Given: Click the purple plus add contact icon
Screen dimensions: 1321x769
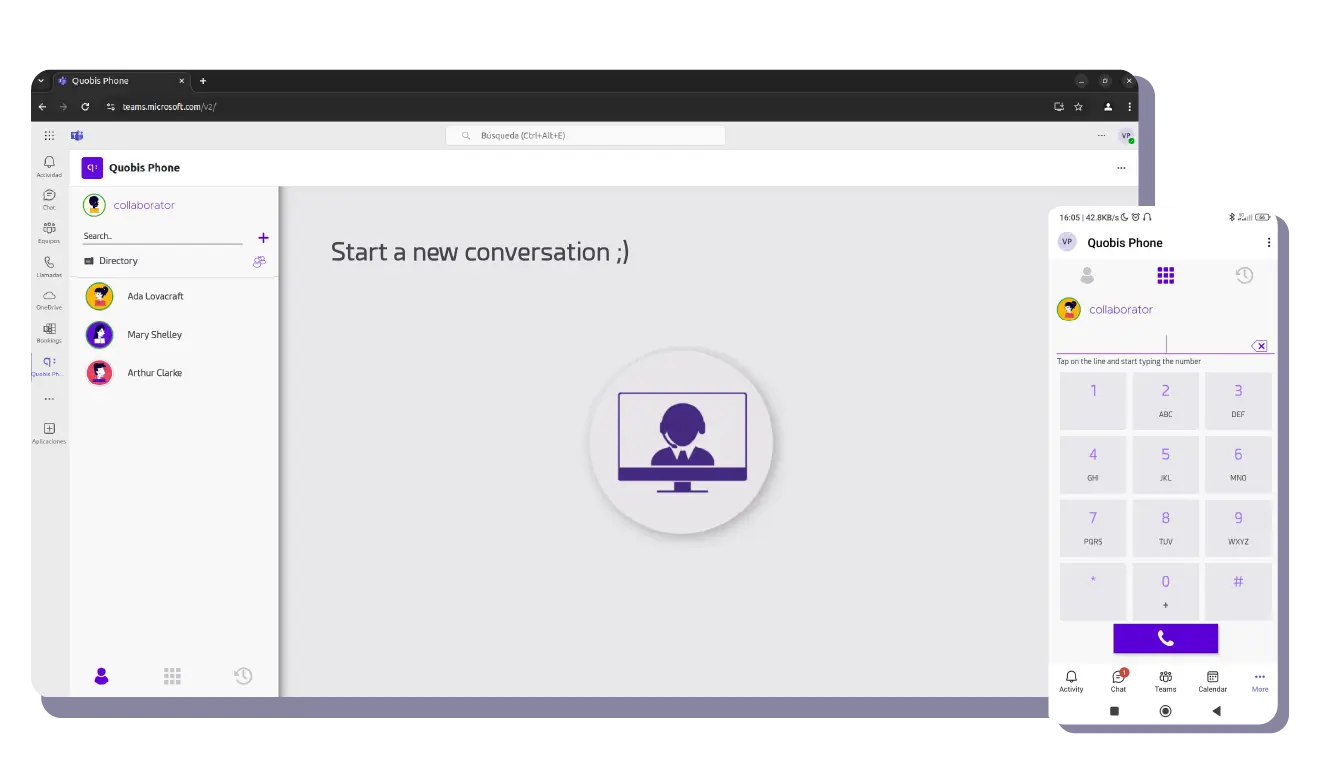Looking at the screenshot, I should click(263, 238).
